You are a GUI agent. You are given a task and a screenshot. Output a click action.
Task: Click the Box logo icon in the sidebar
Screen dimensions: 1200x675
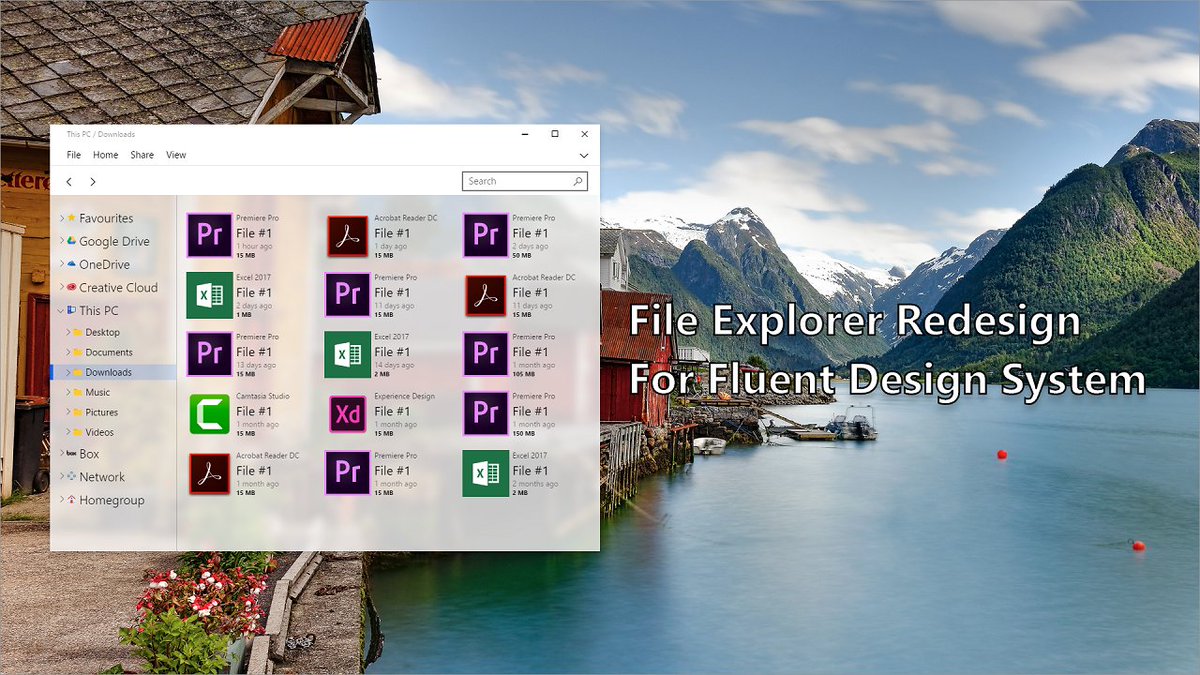coord(72,454)
